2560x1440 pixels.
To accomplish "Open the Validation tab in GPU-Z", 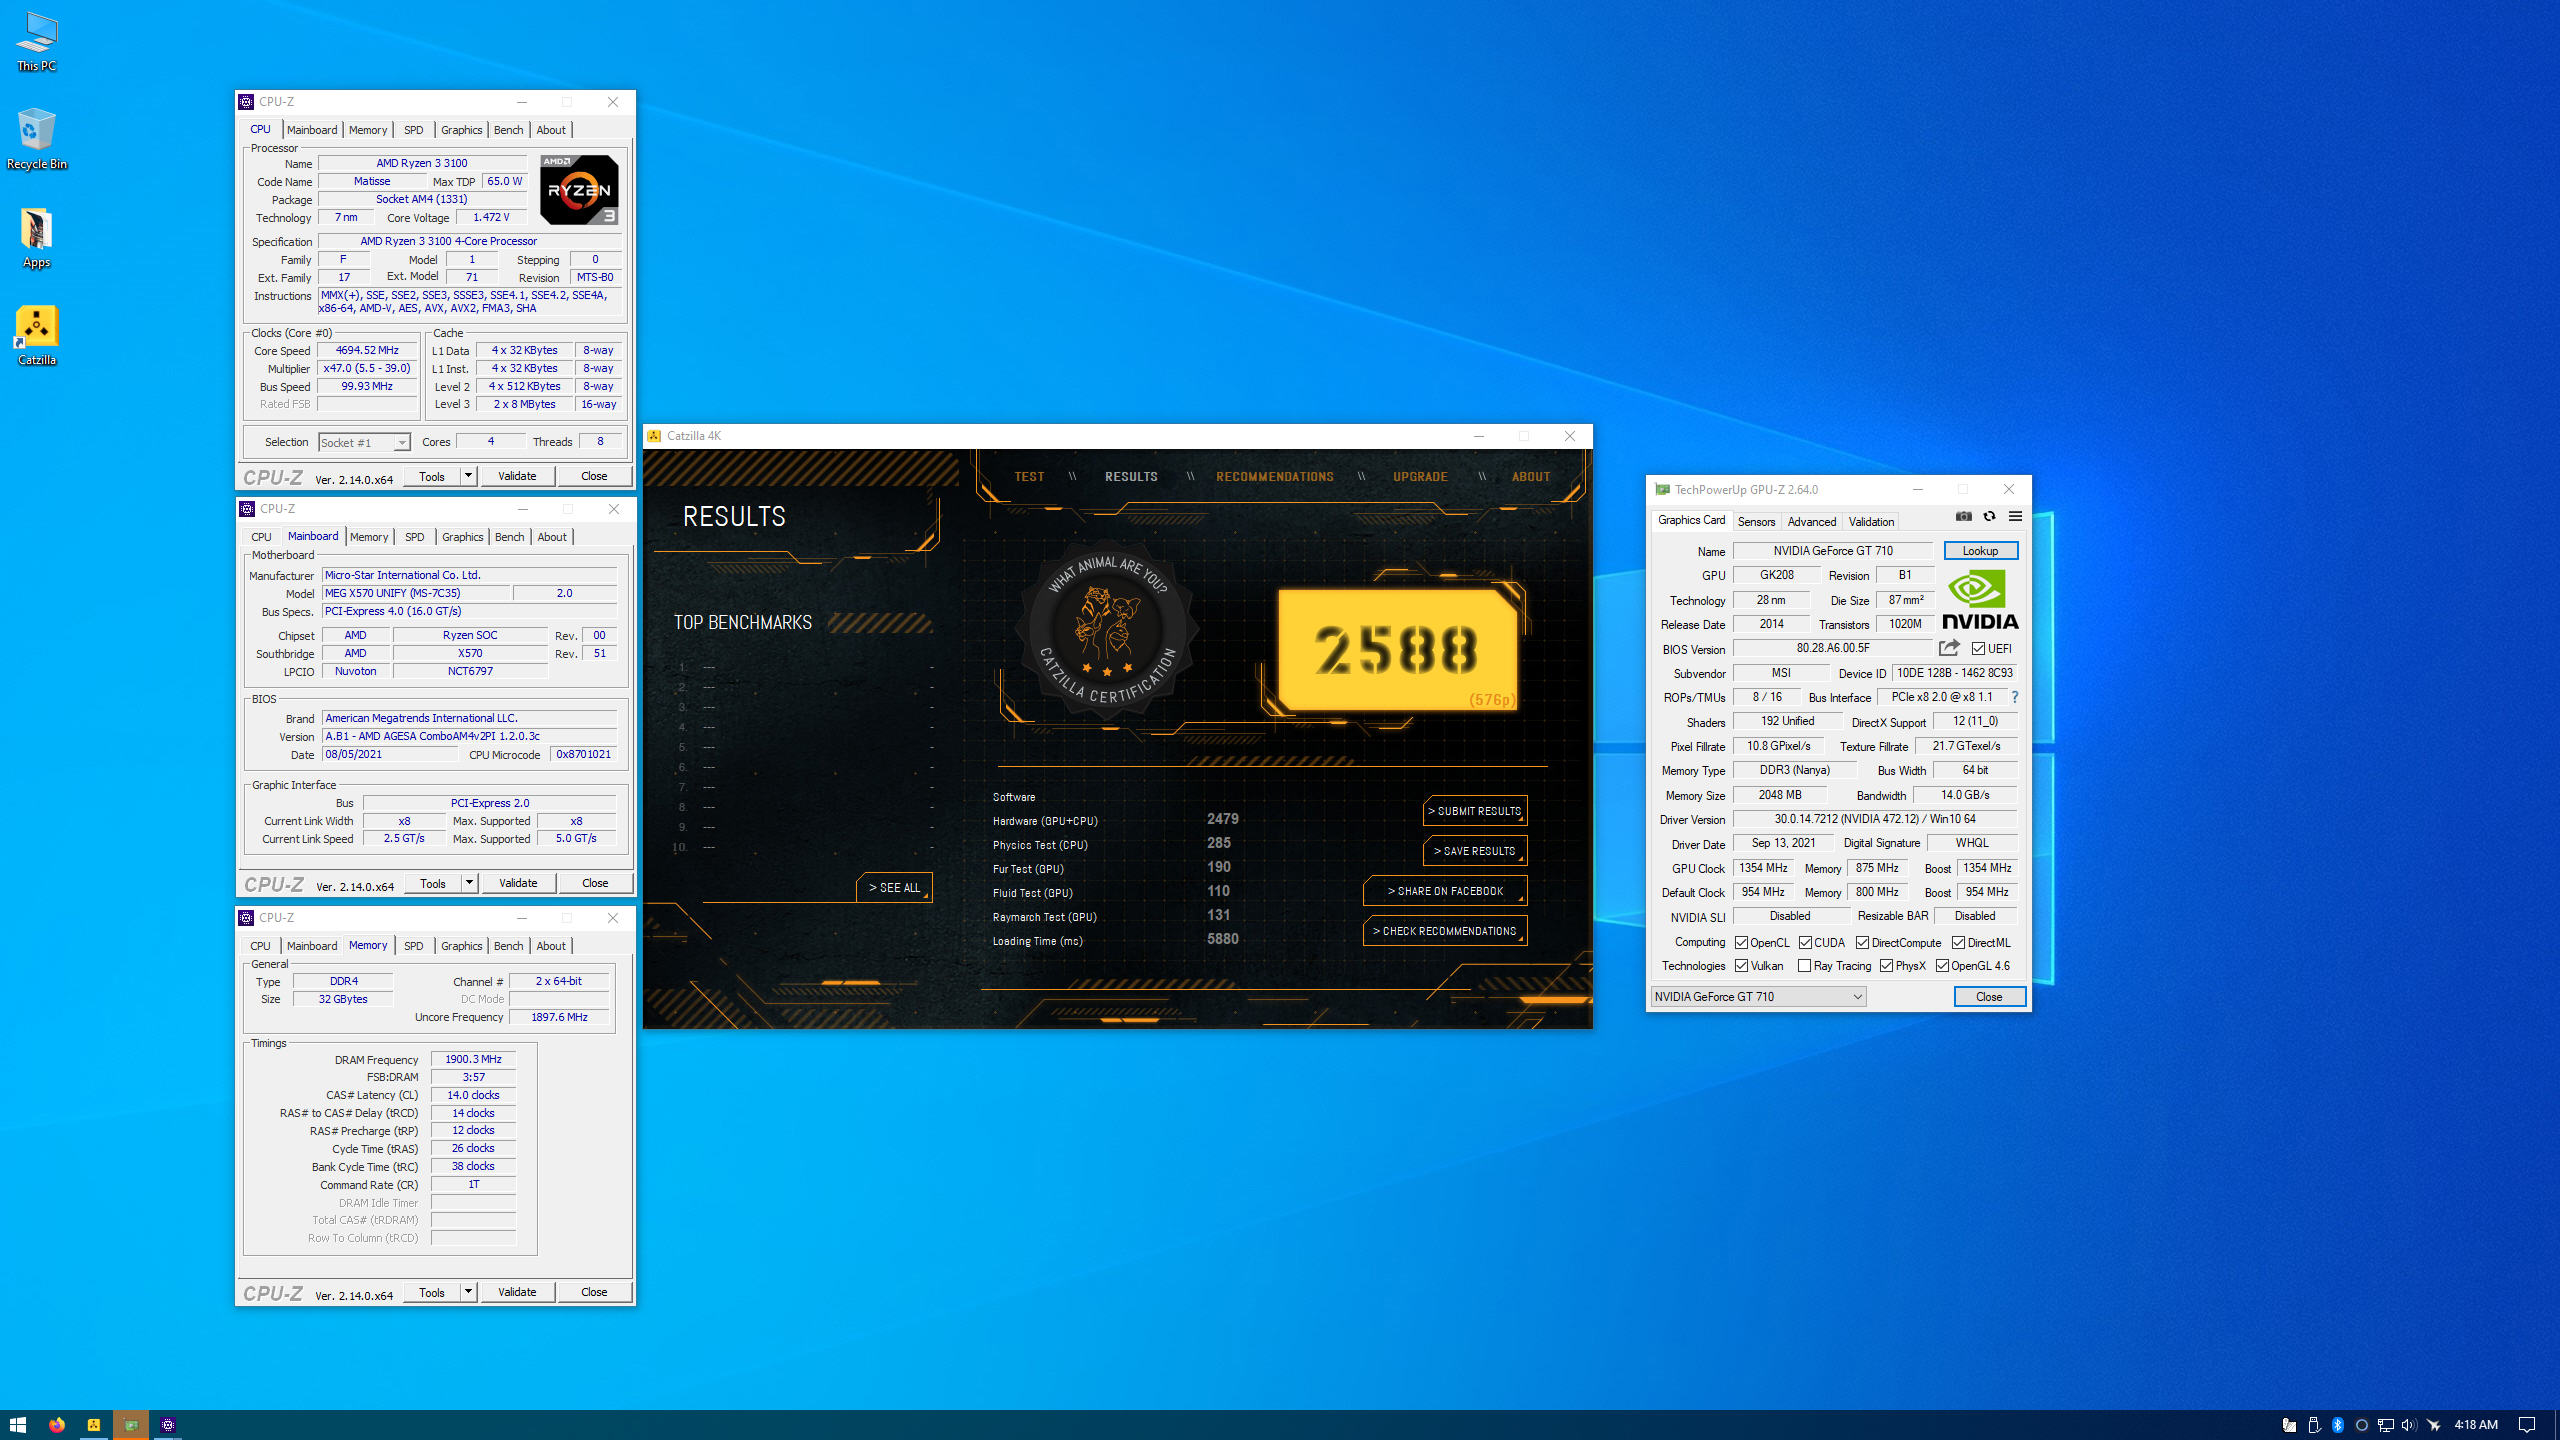I will [x=1871, y=521].
